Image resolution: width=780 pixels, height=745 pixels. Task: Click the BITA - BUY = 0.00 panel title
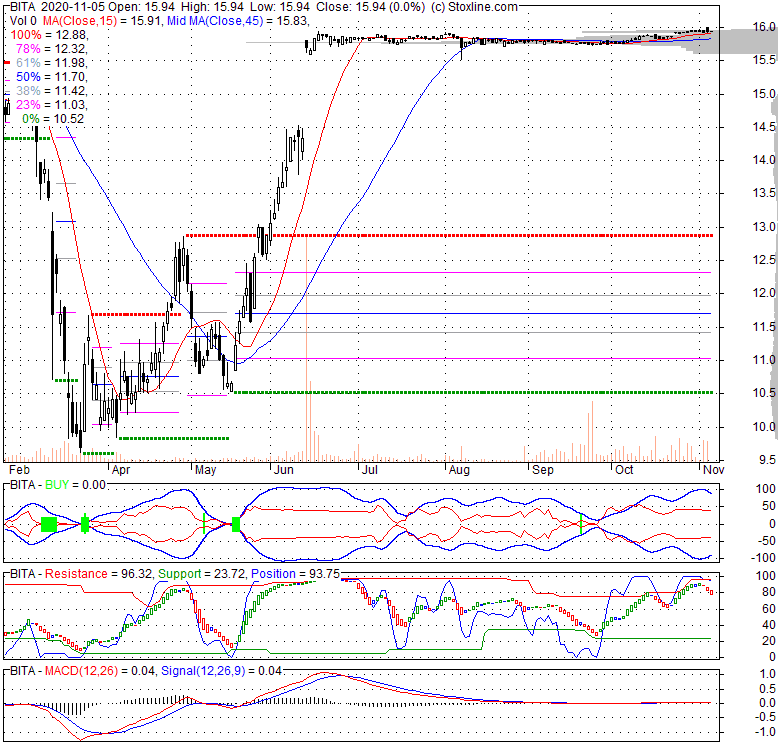[x=70, y=483]
